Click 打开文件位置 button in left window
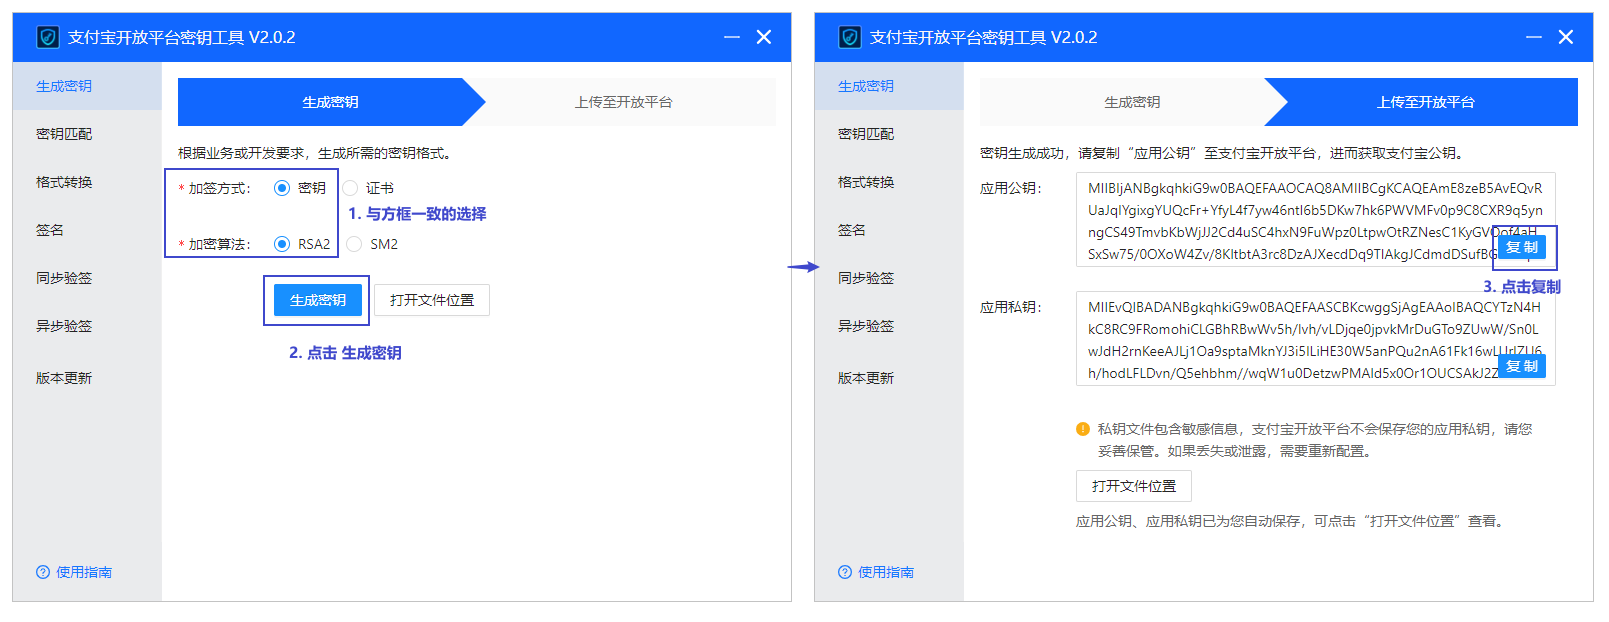This screenshot has height=622, width=1609. (432, 300)
